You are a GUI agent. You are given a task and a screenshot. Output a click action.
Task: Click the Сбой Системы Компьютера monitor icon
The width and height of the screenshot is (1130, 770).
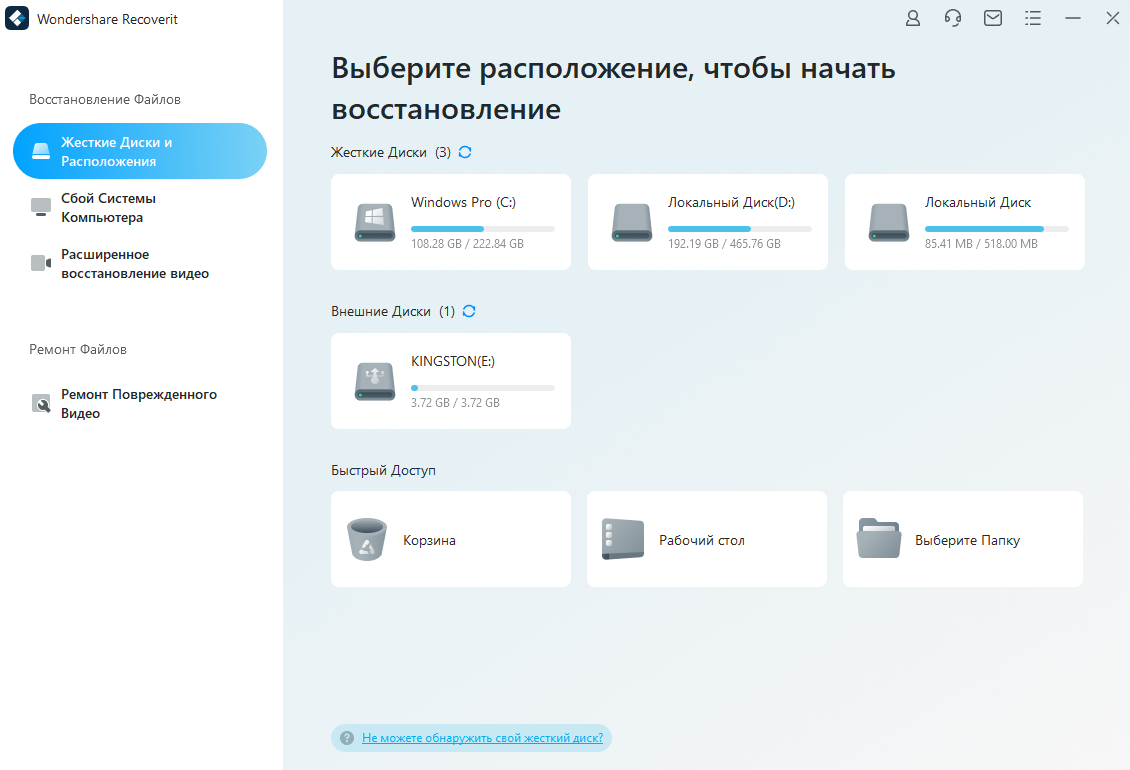coord(41,208)
